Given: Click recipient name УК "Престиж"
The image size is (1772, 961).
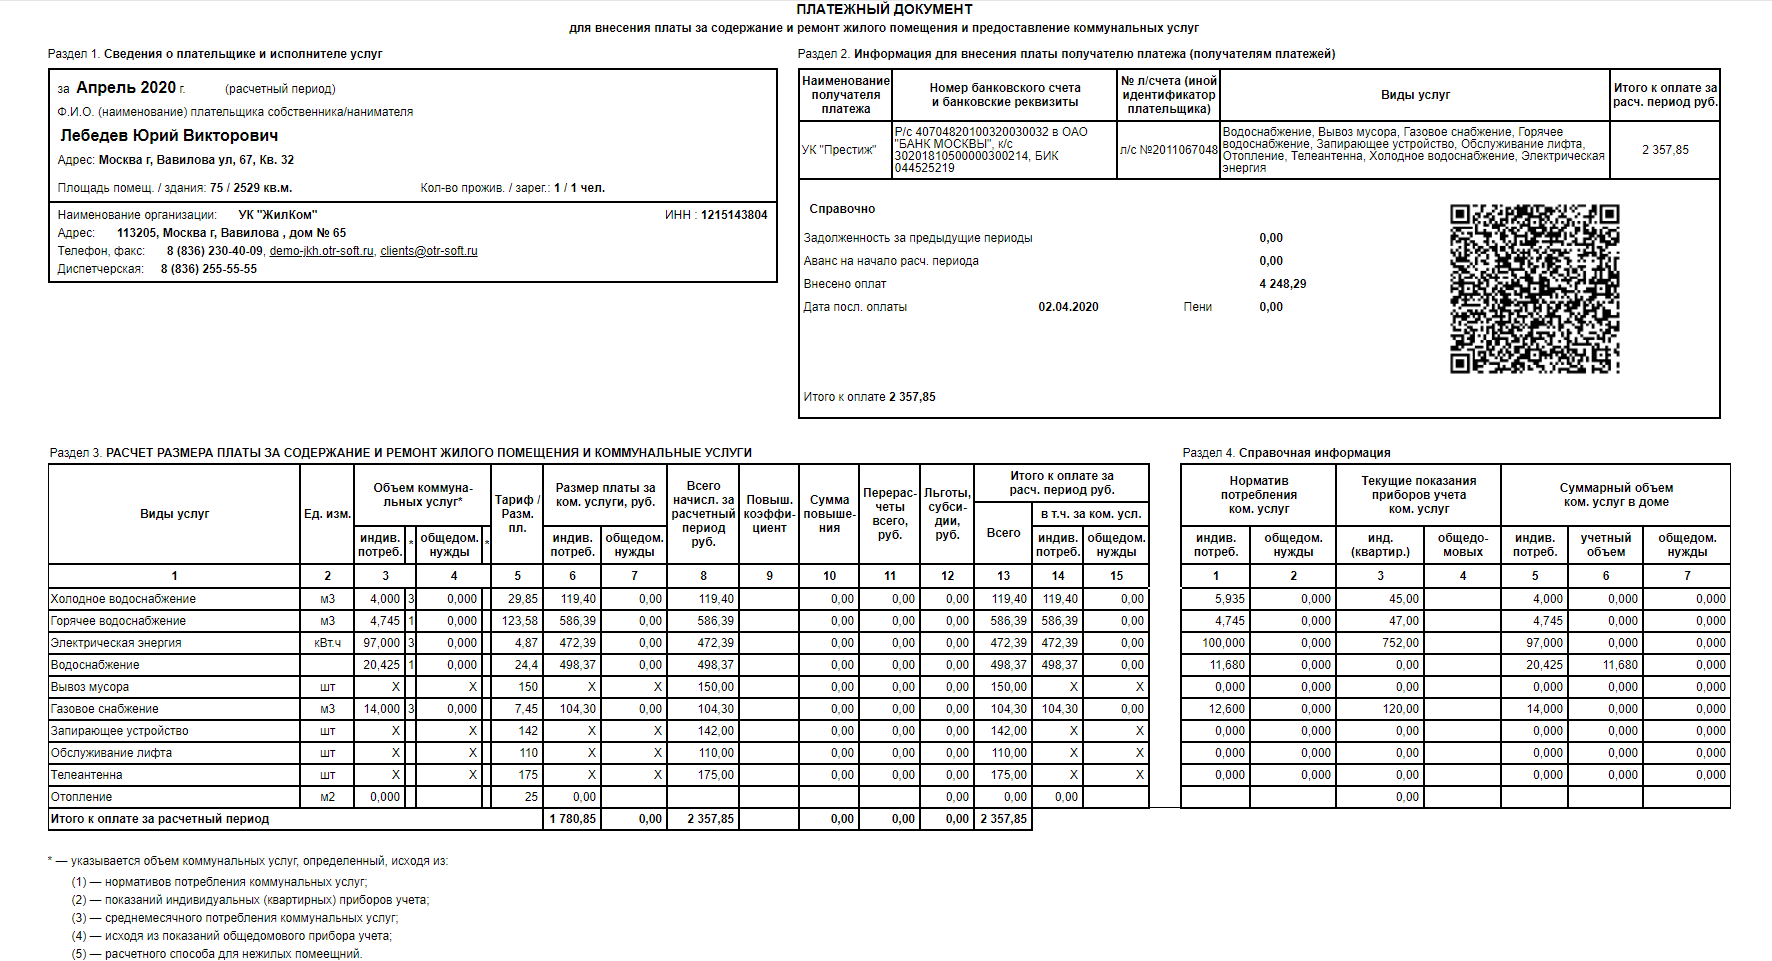Looking at the screenshot, I should pos(839,150).
